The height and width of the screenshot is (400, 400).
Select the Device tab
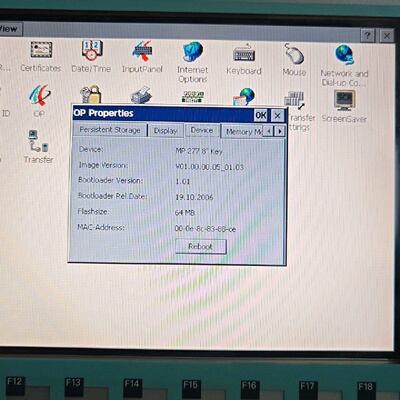pos(202,130)
